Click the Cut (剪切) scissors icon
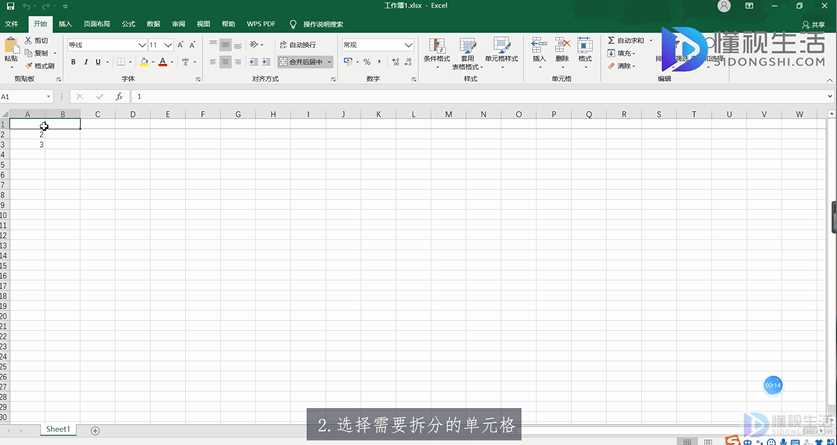This screenshot has height=445, width=837. (x=28, y=41)
